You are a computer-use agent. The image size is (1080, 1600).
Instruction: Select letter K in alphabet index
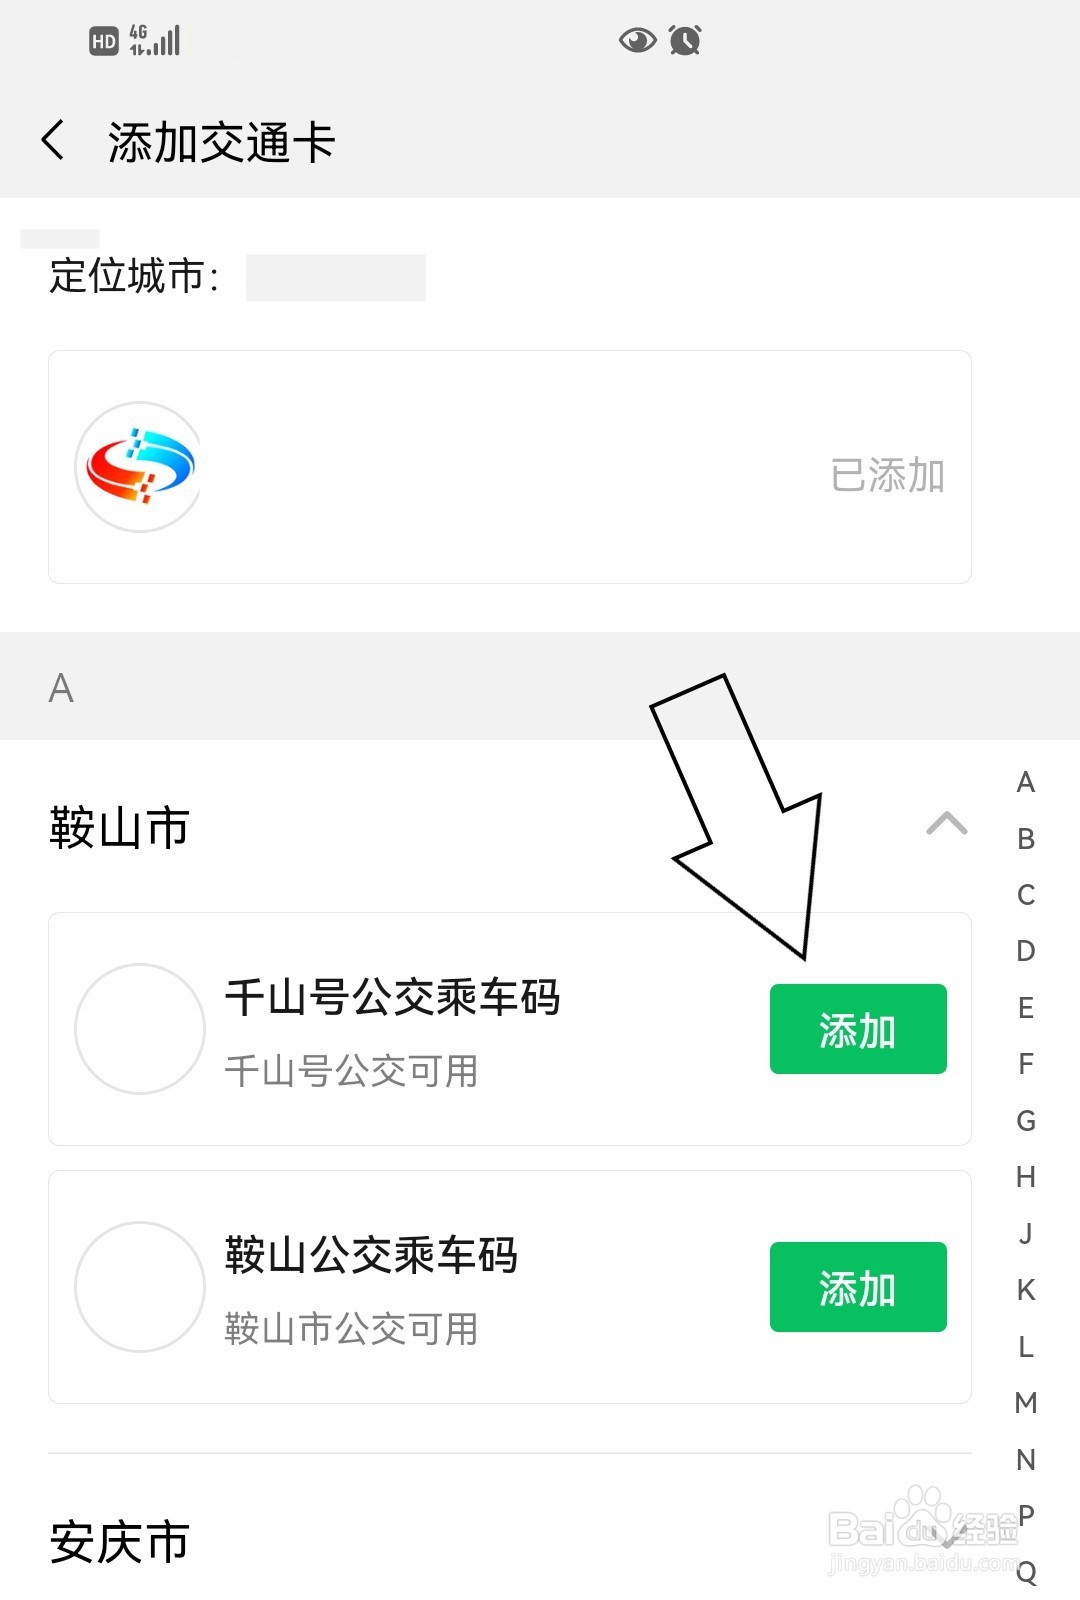pos(1026,1290)
